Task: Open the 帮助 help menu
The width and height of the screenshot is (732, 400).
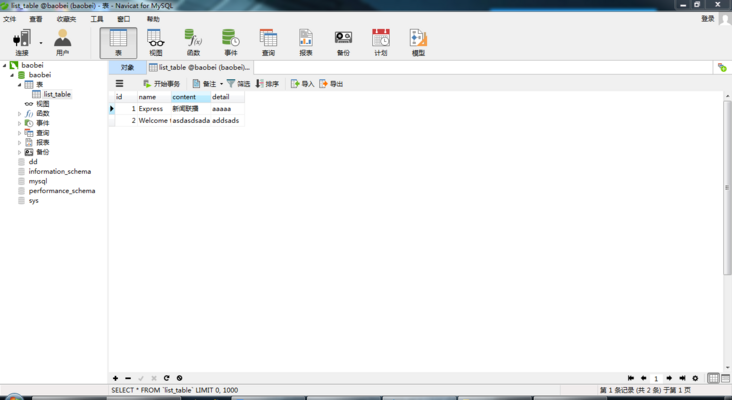Action: (153, 19)
